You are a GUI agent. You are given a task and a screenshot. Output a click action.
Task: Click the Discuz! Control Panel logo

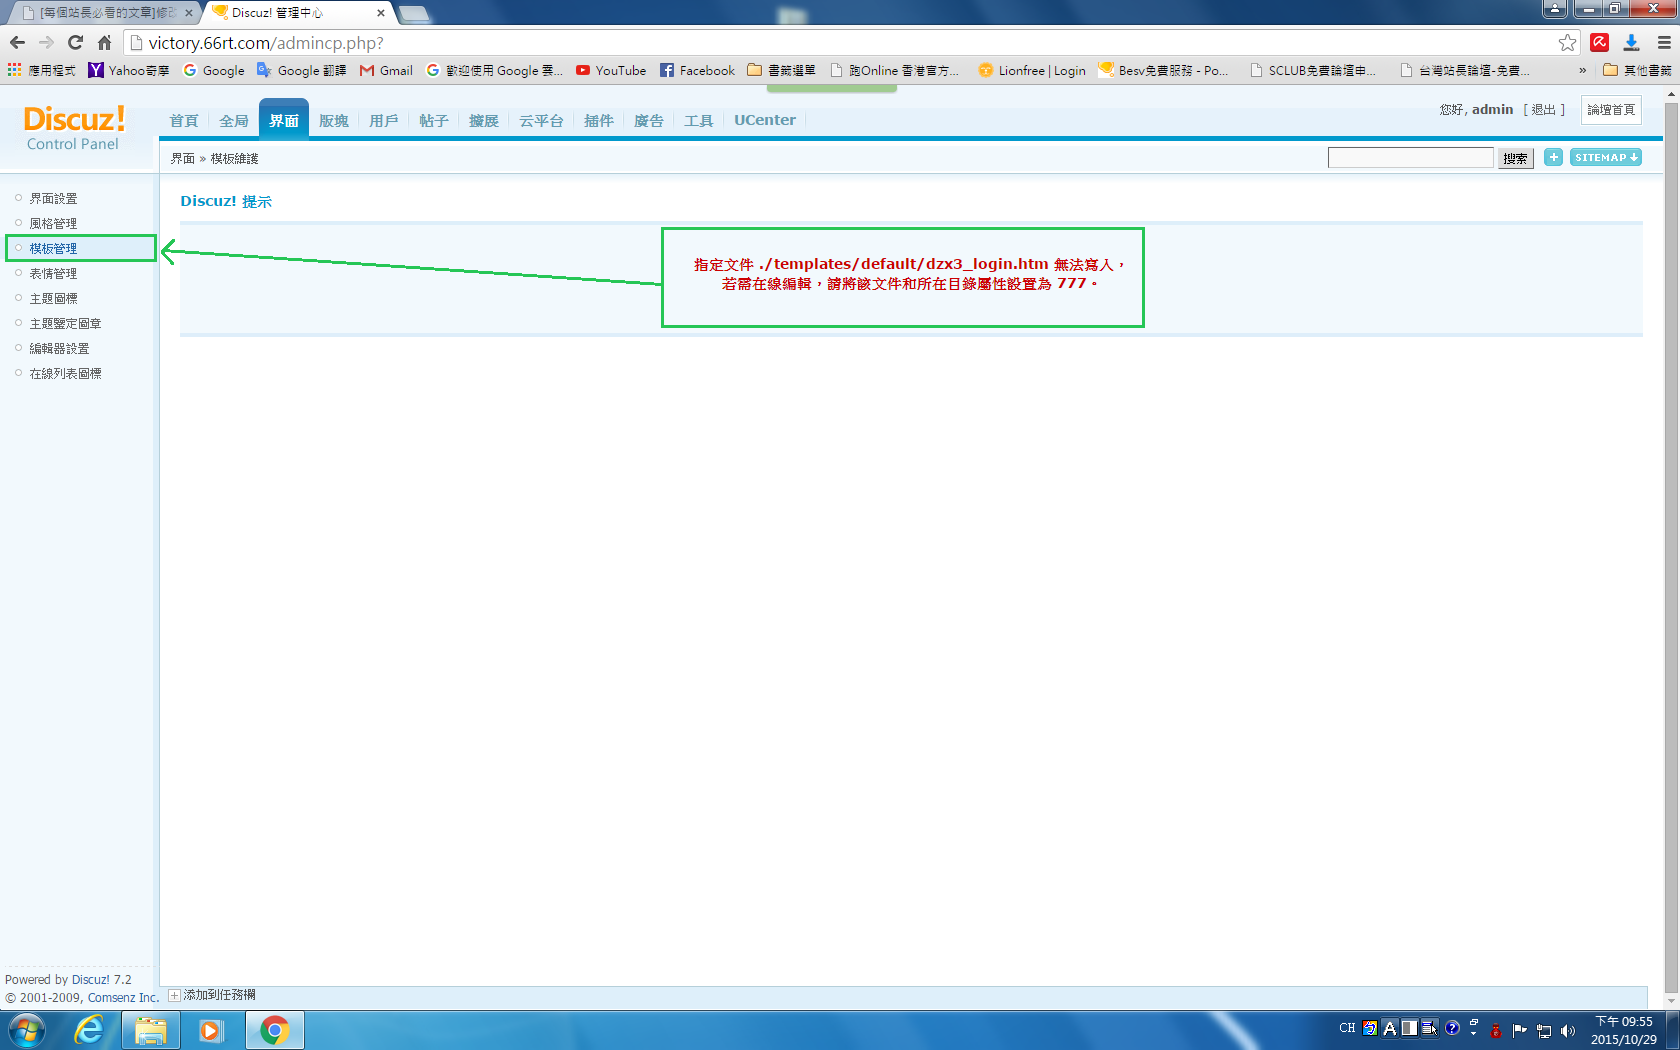74,128
